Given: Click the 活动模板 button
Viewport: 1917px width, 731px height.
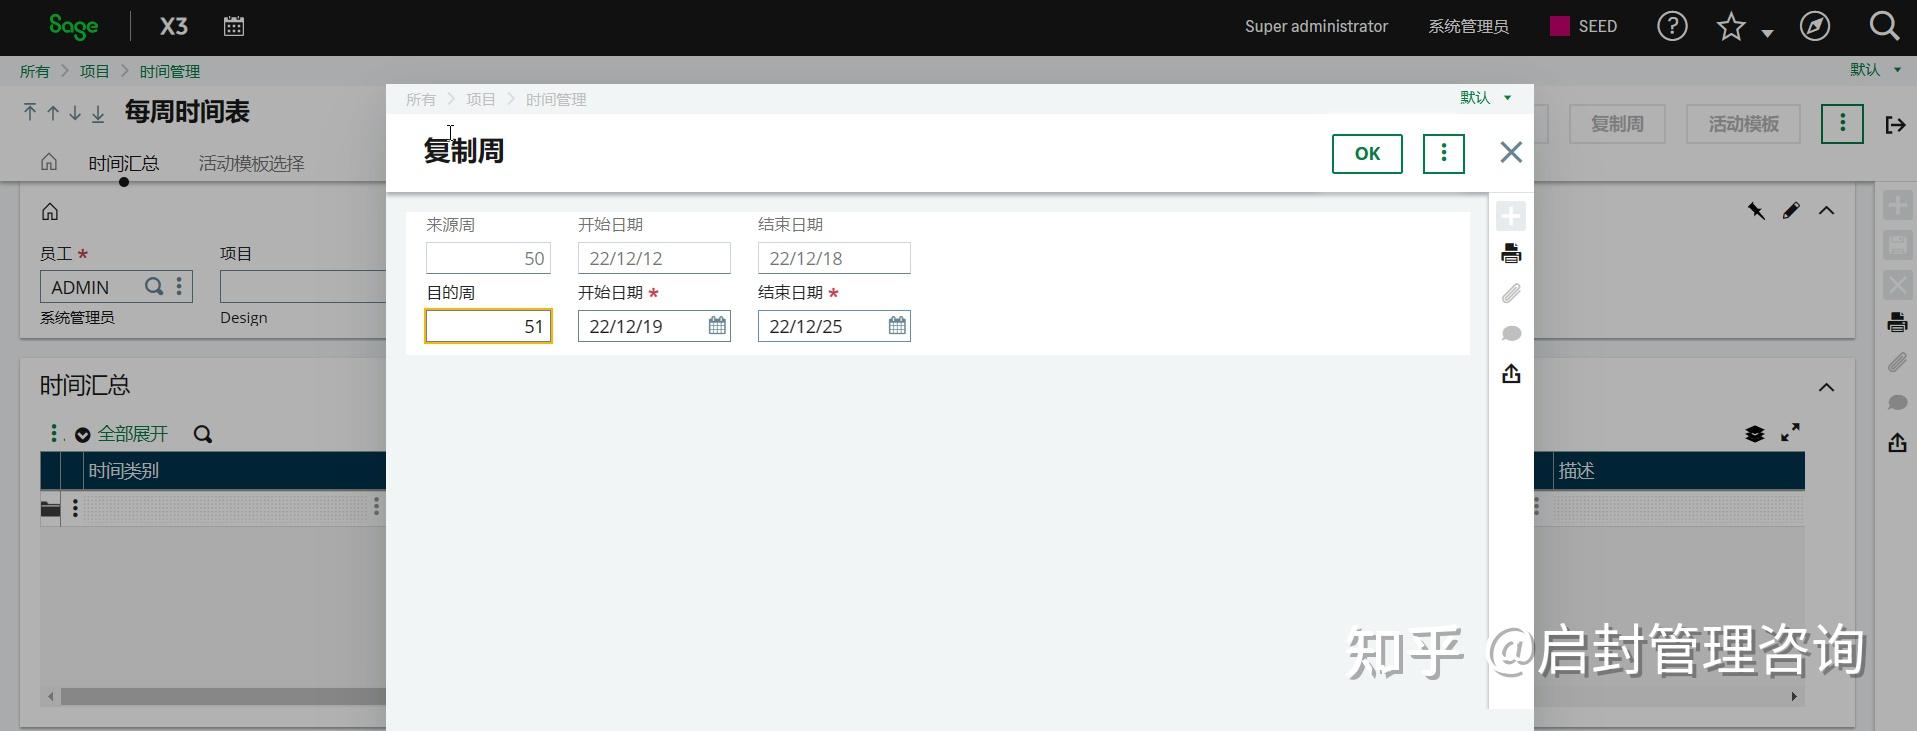Looking at the screenshot, I should pos(1743,124).
